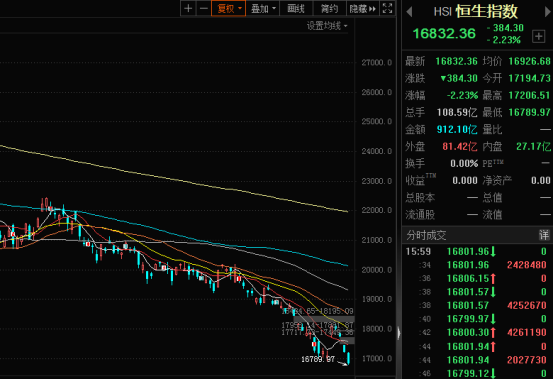Screen dimensions: 553x379
Task: Select the 15:59 trade row
Action: pyautogui.click(x=478, y=251)
